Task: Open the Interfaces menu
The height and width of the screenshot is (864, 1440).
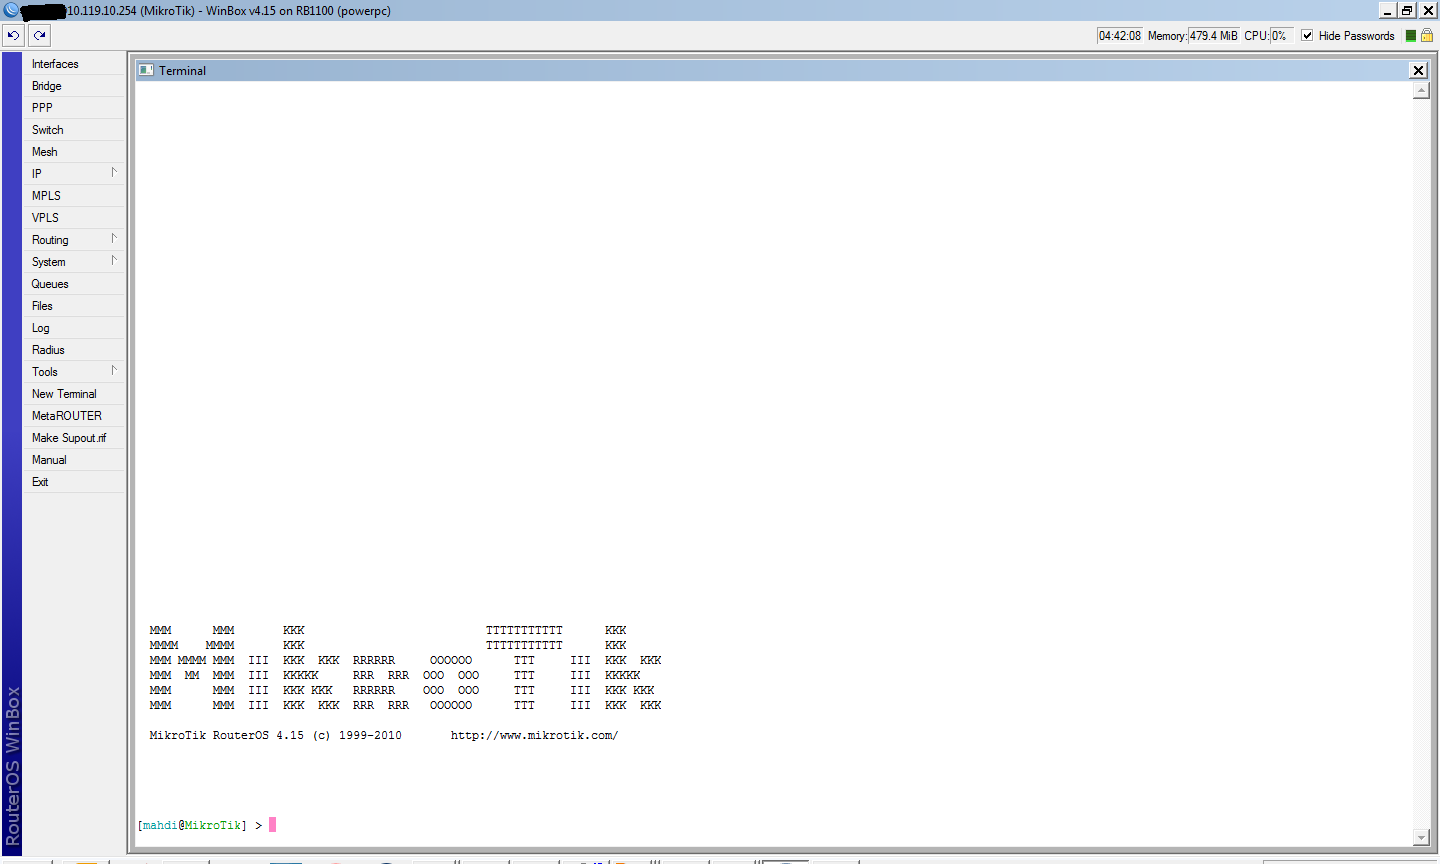Action: tap(74, 64)
